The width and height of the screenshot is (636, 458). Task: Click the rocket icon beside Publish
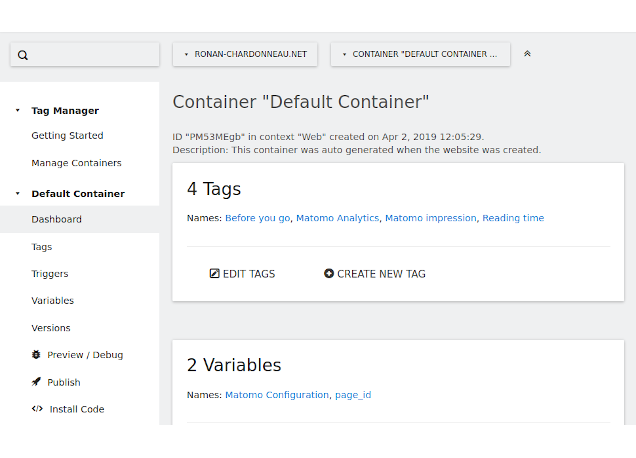36,382
